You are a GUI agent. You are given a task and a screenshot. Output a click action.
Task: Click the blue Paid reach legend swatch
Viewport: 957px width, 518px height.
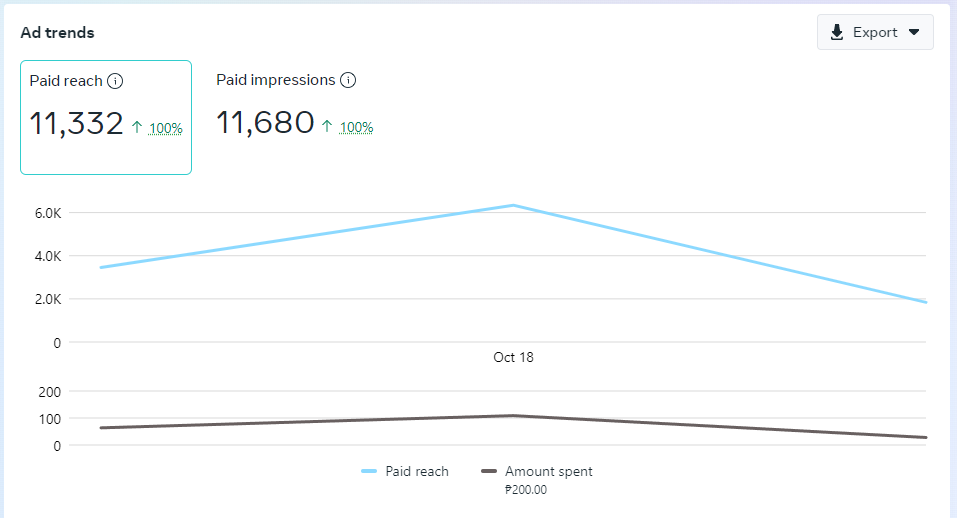tap(369, 471)
